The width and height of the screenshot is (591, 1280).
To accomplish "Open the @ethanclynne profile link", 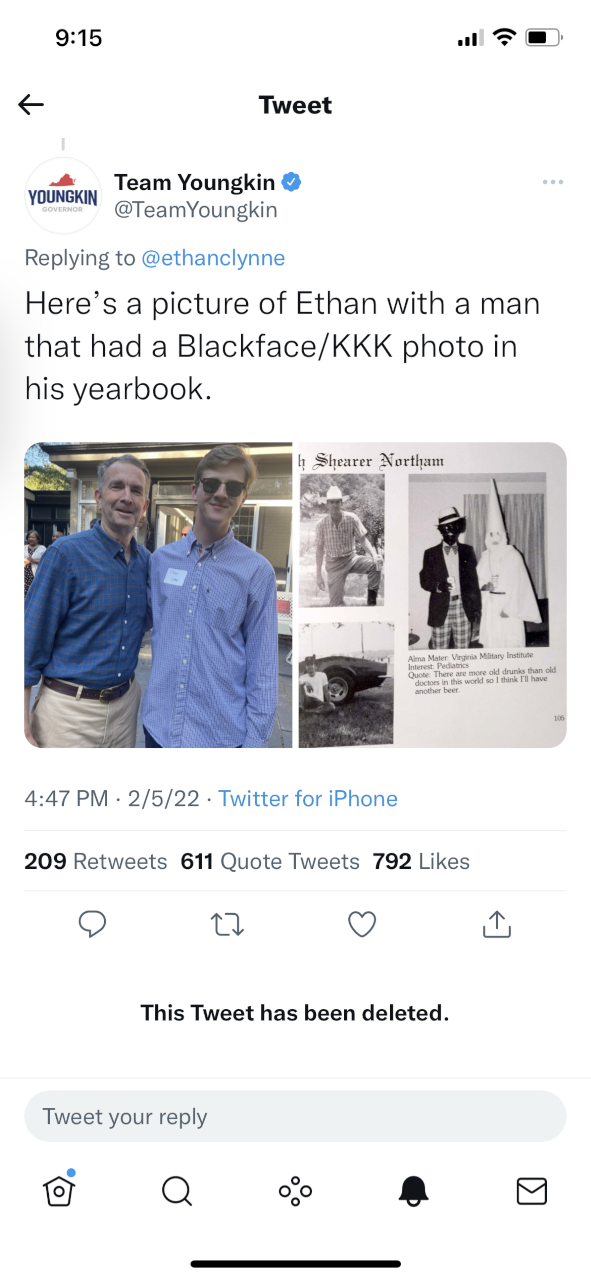I will pos(213,258).
